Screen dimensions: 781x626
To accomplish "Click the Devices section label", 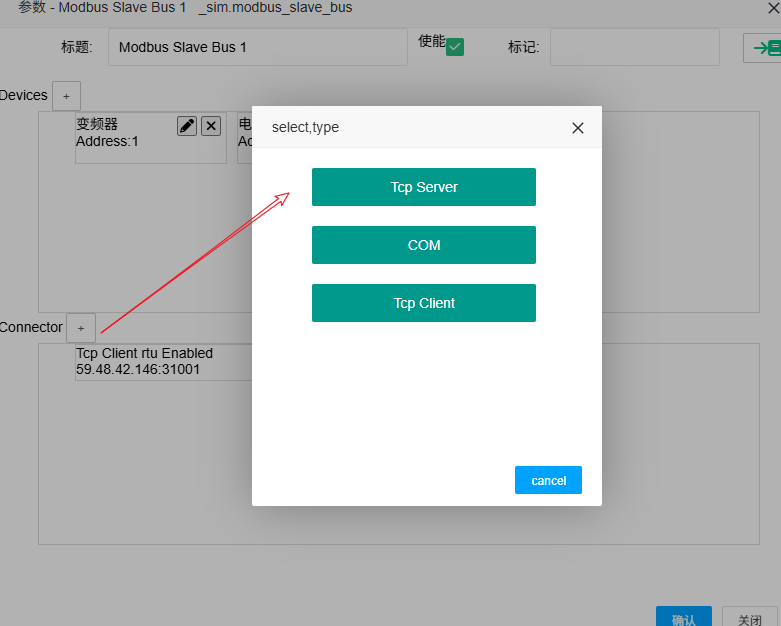I will [23, 95].
